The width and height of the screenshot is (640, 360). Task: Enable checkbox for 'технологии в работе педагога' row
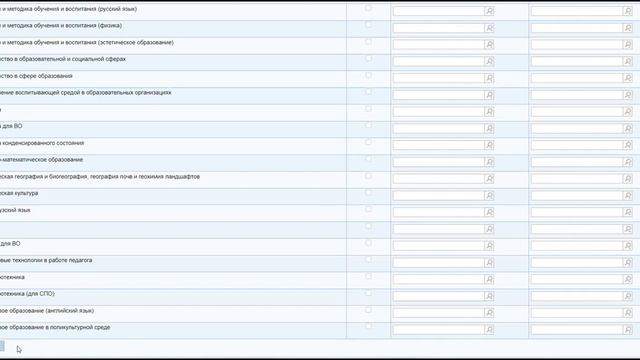click(368, 260)
